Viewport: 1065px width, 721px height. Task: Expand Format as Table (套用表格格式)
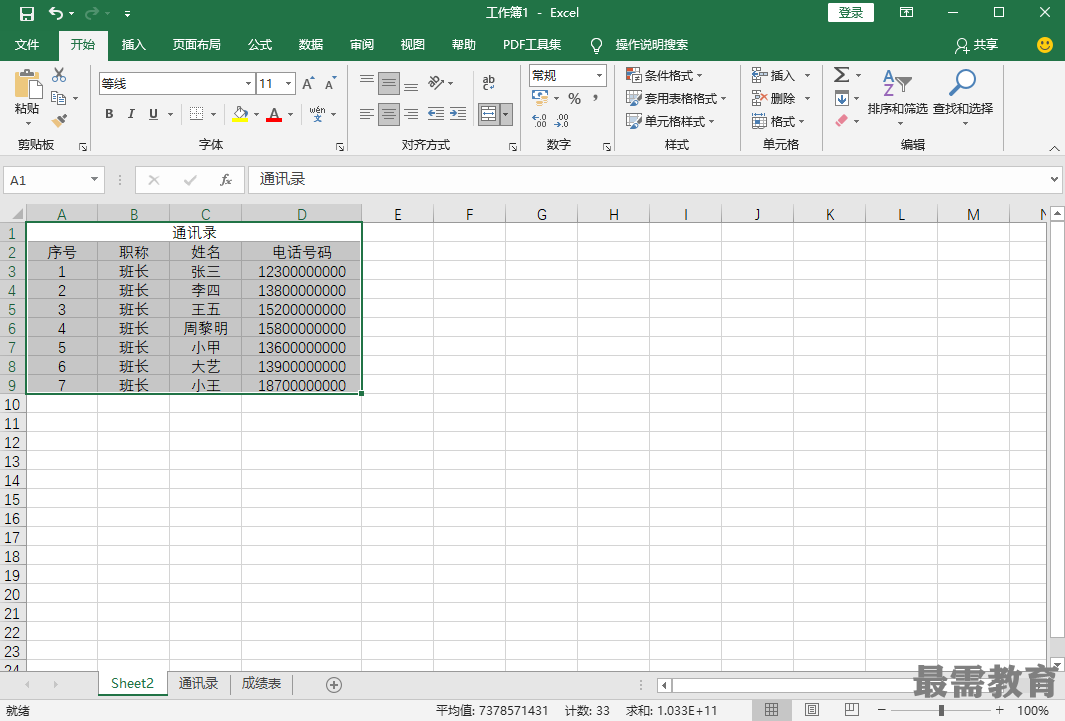[x=676, y=98]
